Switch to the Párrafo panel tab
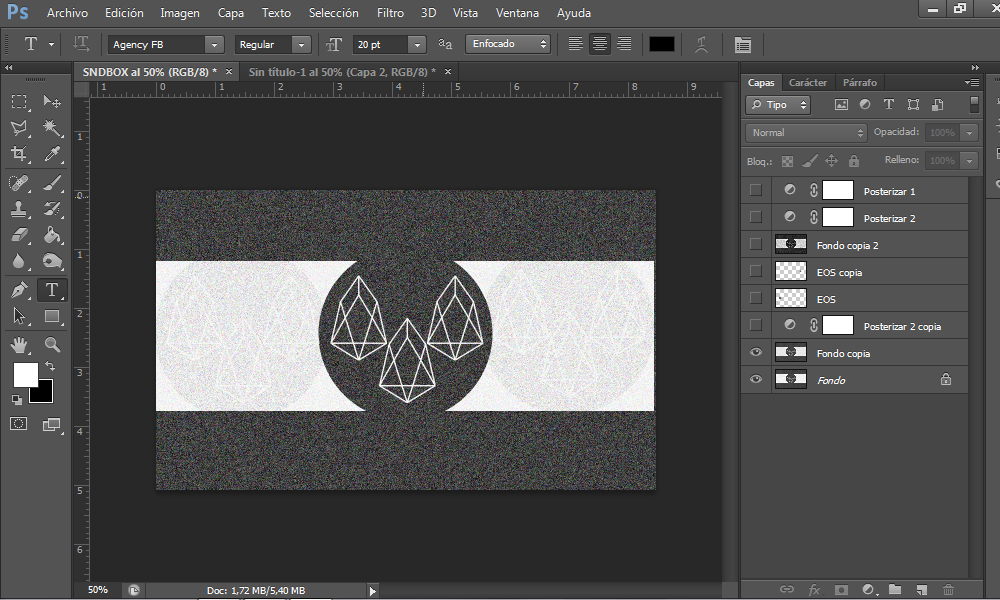This screenshot has height=600, width=1000. [x=859, y=82]
